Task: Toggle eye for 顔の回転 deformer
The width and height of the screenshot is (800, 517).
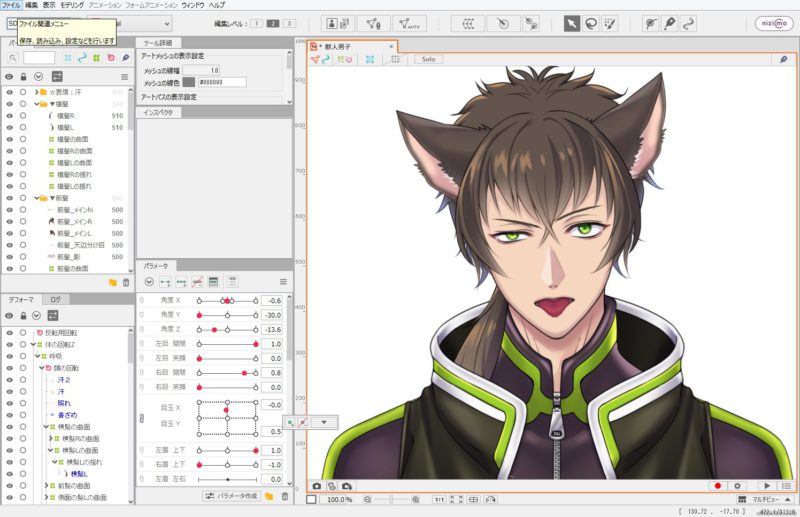Action: (9, 368)
